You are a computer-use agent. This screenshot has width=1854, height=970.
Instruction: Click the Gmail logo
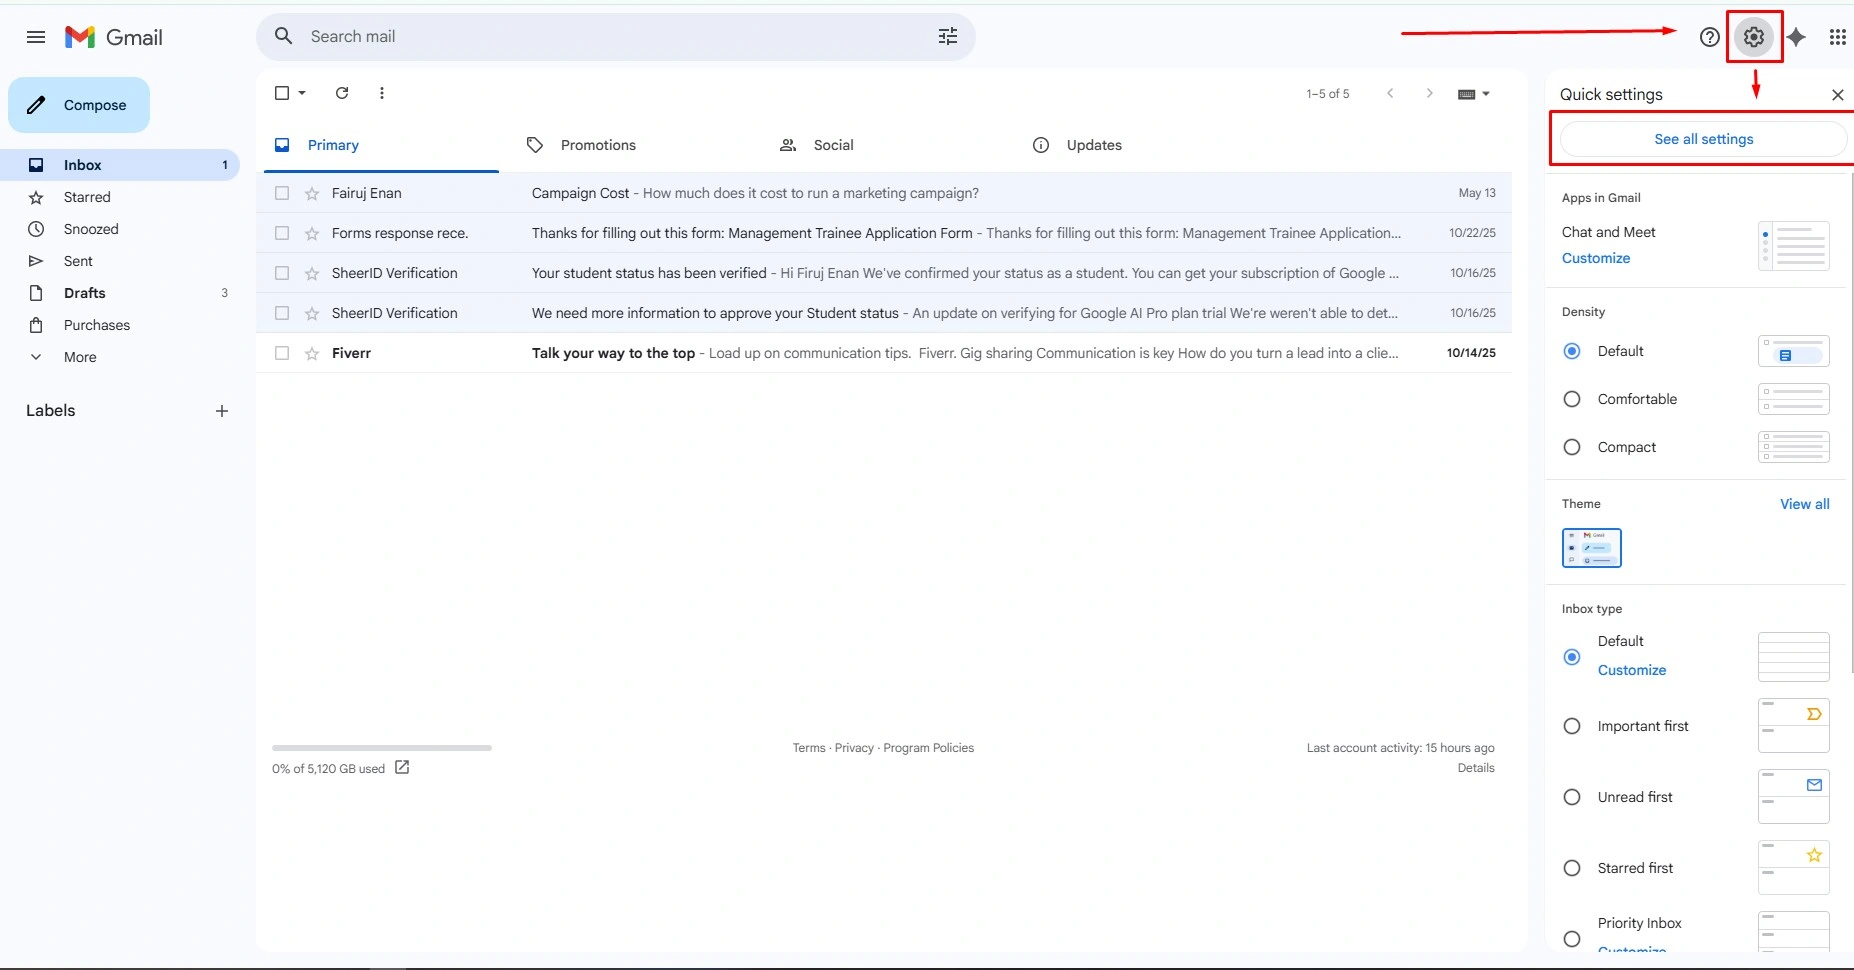(114, 37)
